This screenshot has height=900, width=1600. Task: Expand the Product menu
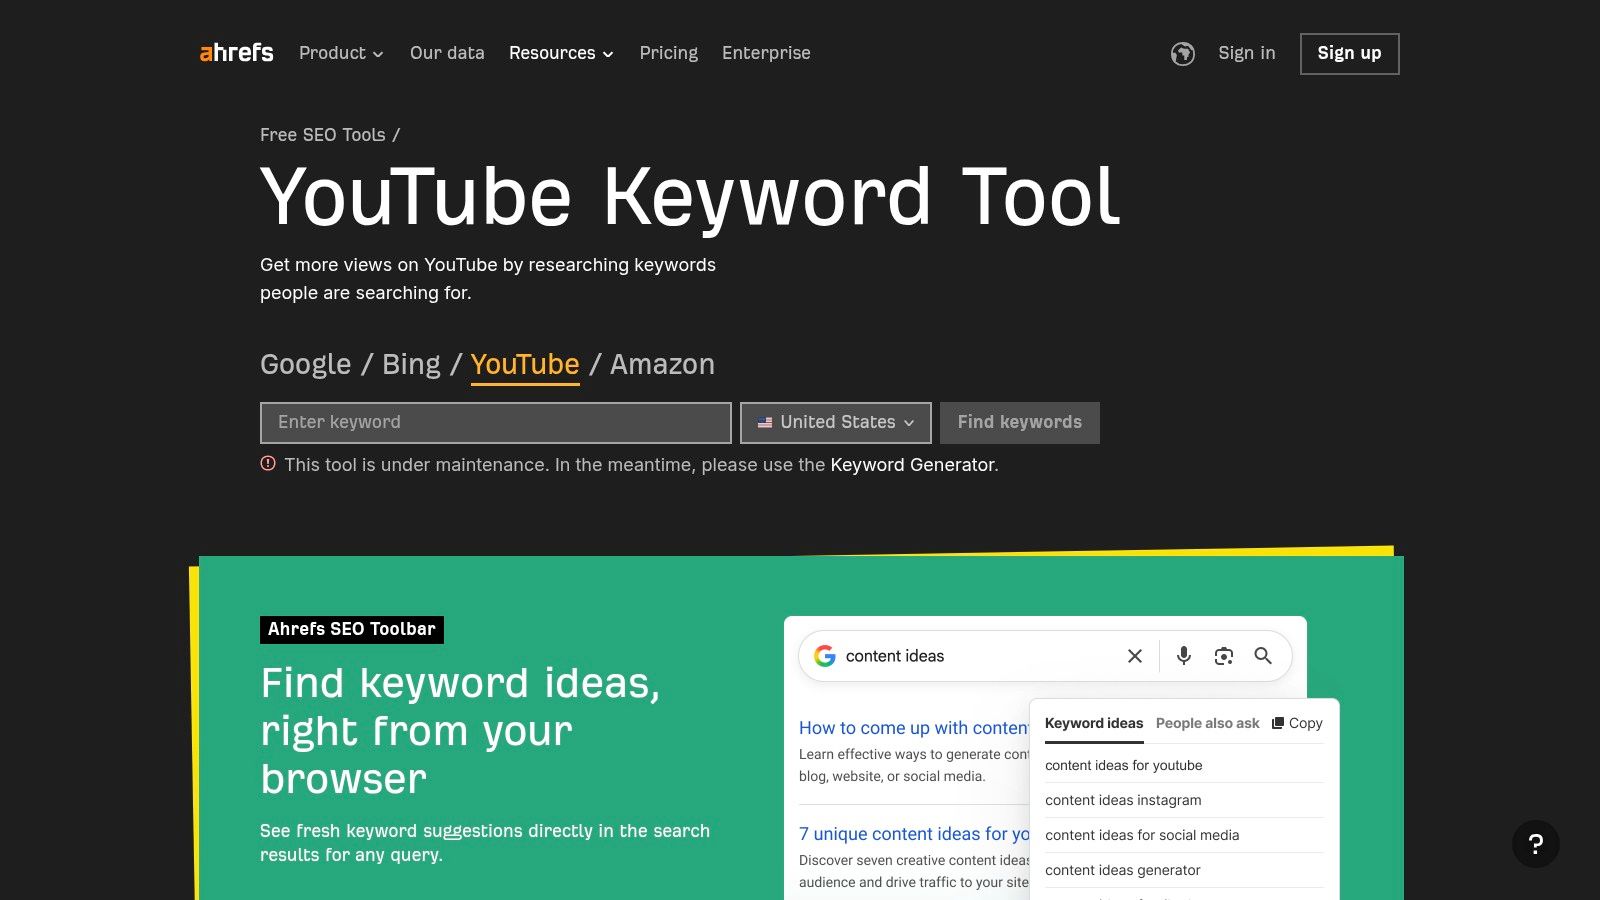click(340, 53)
